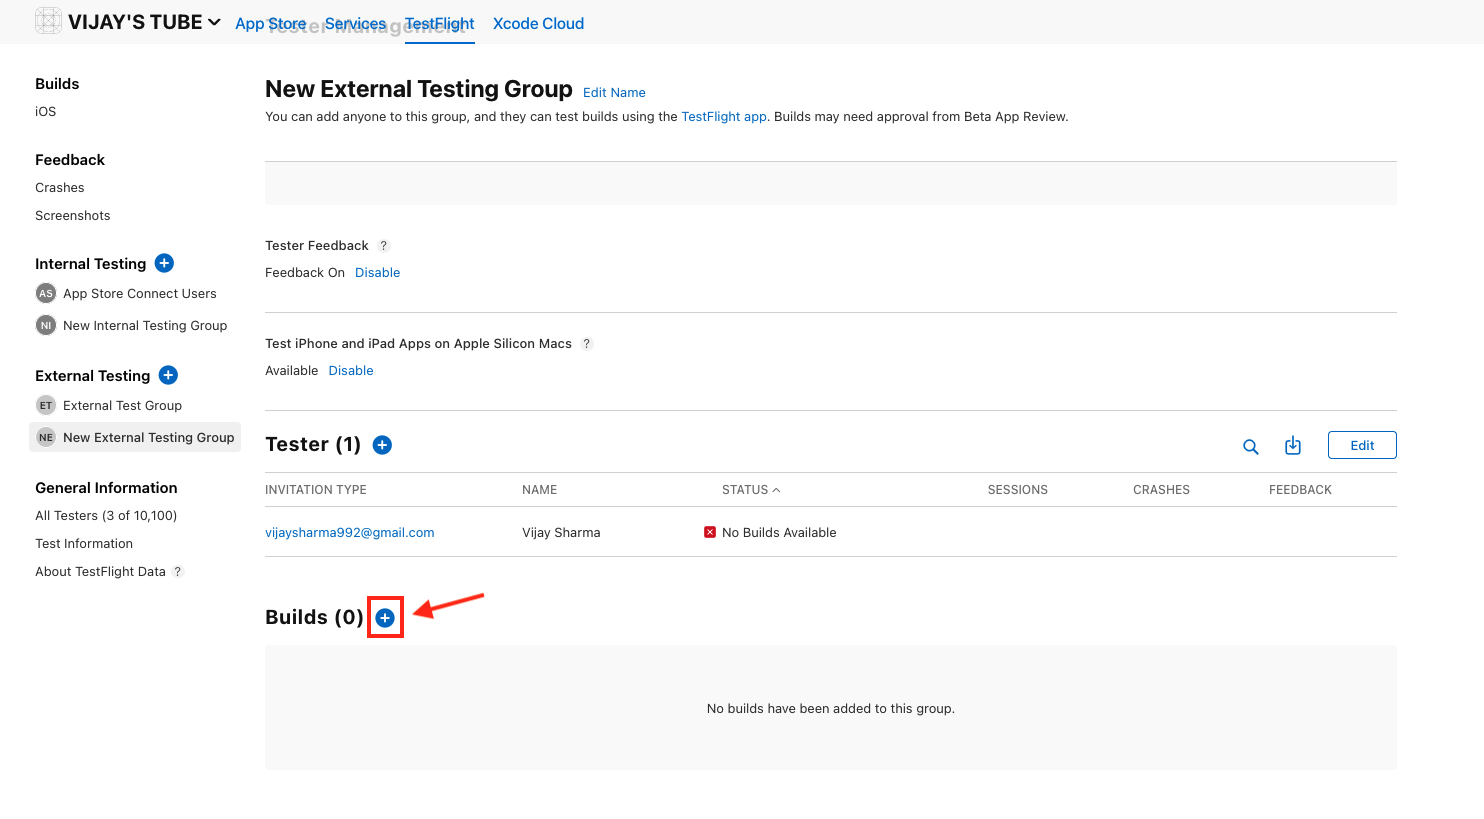Add a new Internal Testing group

(x=165, y=263)
